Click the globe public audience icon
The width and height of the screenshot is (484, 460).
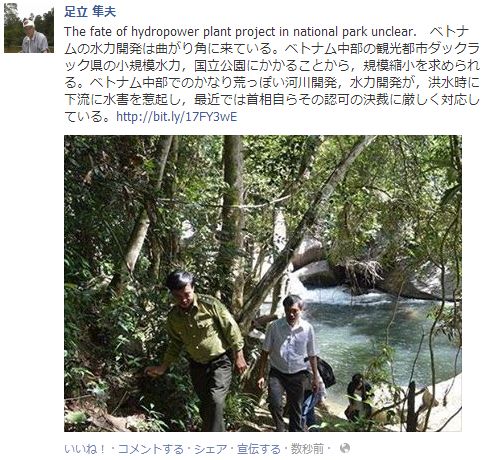tap(345, 448)
